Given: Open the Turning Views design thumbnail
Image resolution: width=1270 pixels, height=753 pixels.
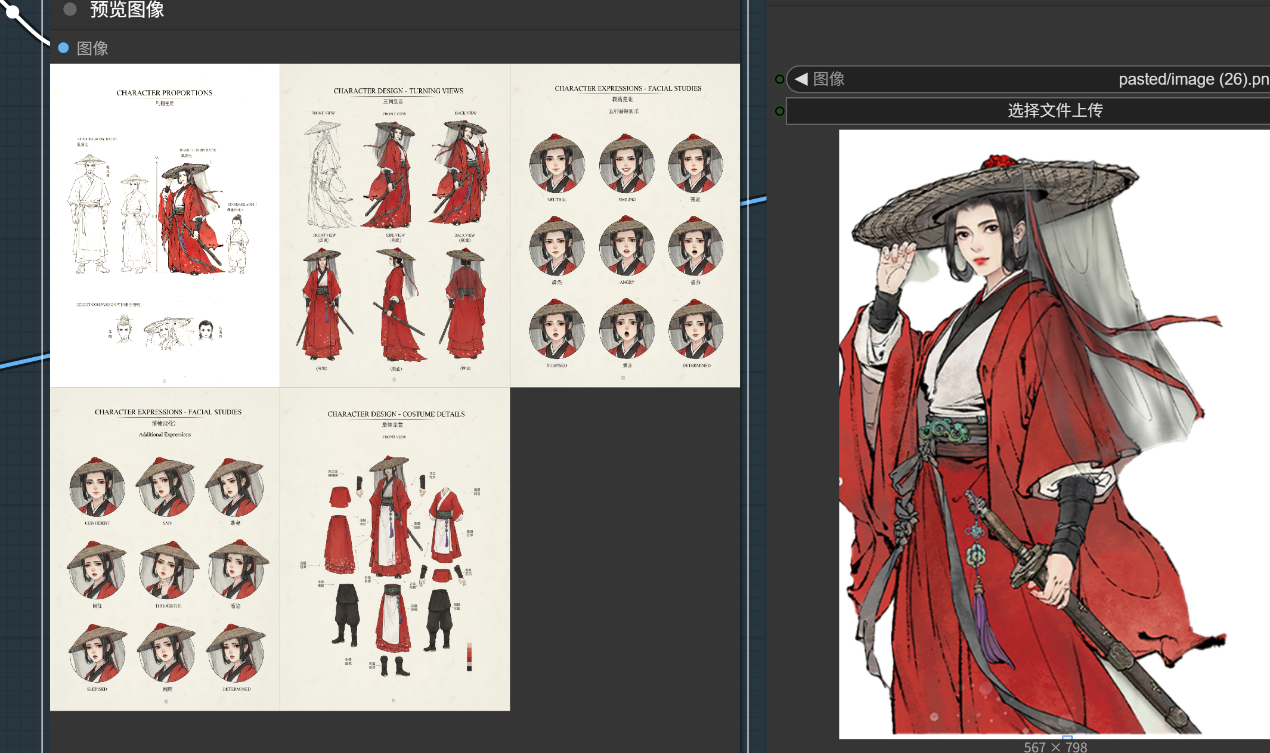Looking at the screenshot, I should pos(394,225).
